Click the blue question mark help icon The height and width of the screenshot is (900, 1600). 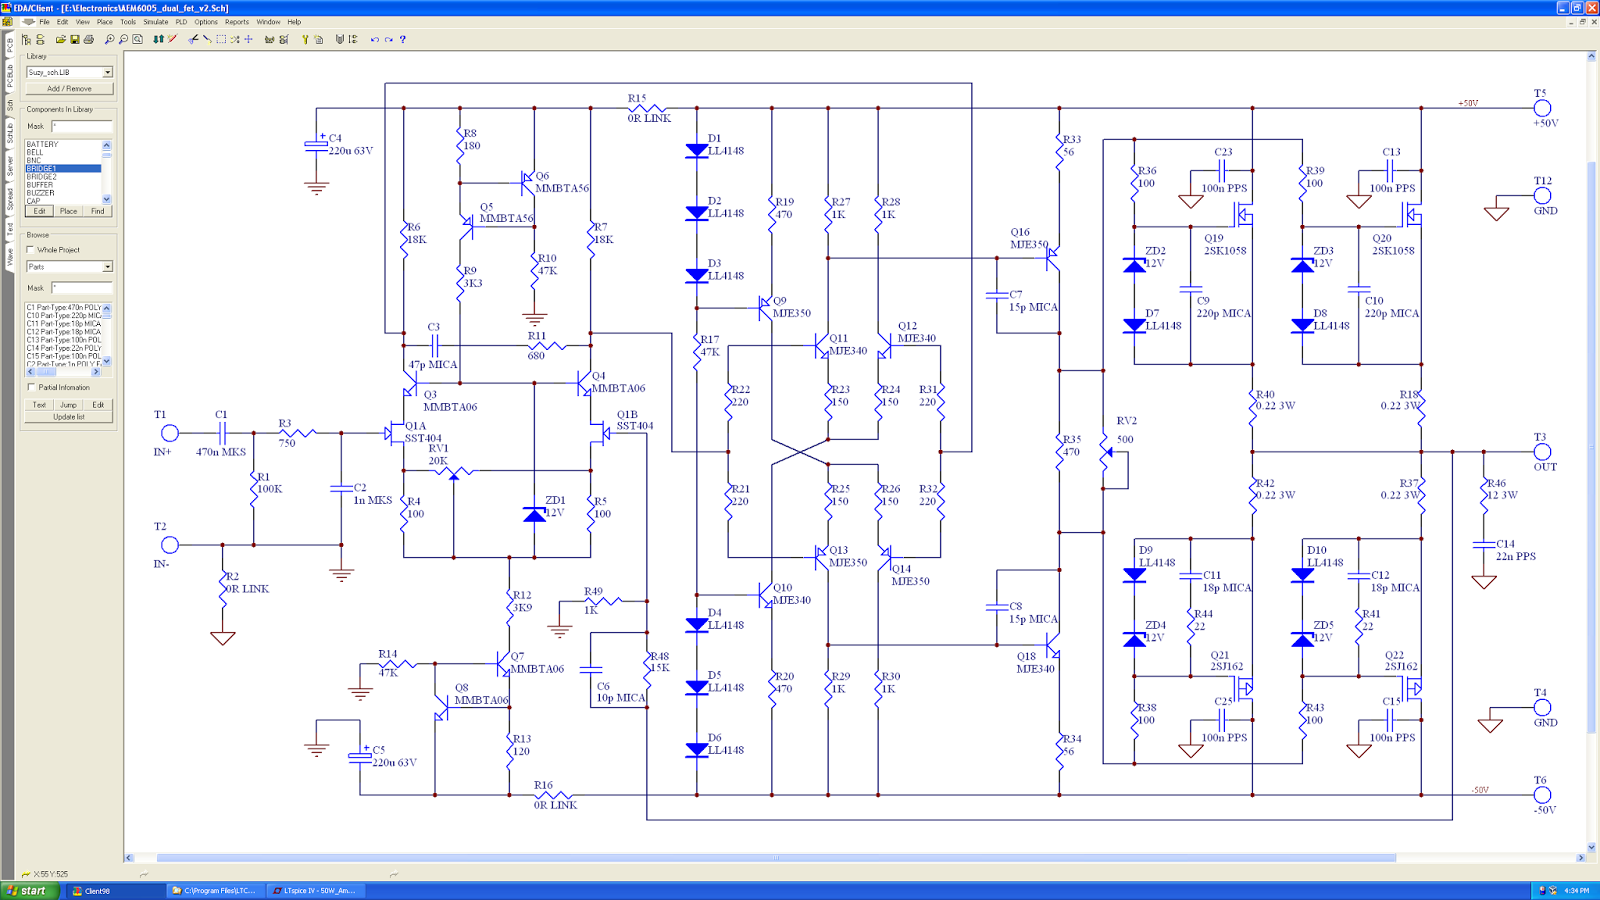pos(402,40)
